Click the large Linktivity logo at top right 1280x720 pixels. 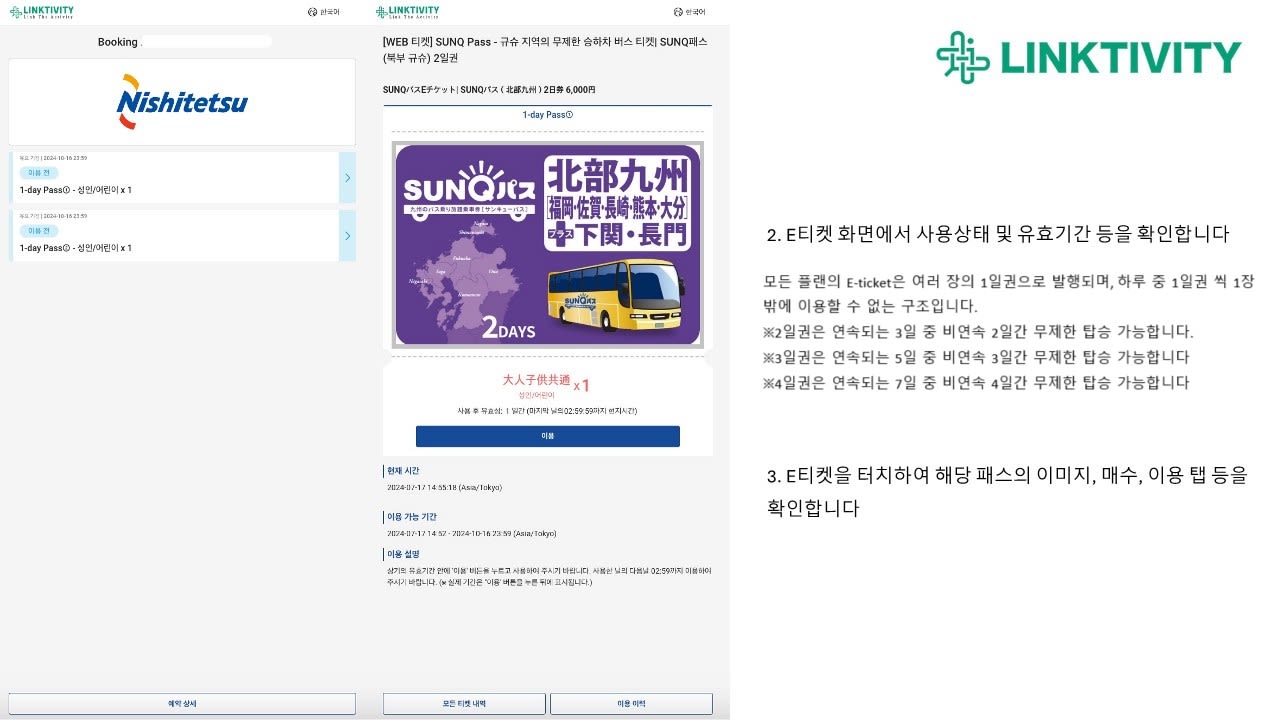[x=1088, y=57]
